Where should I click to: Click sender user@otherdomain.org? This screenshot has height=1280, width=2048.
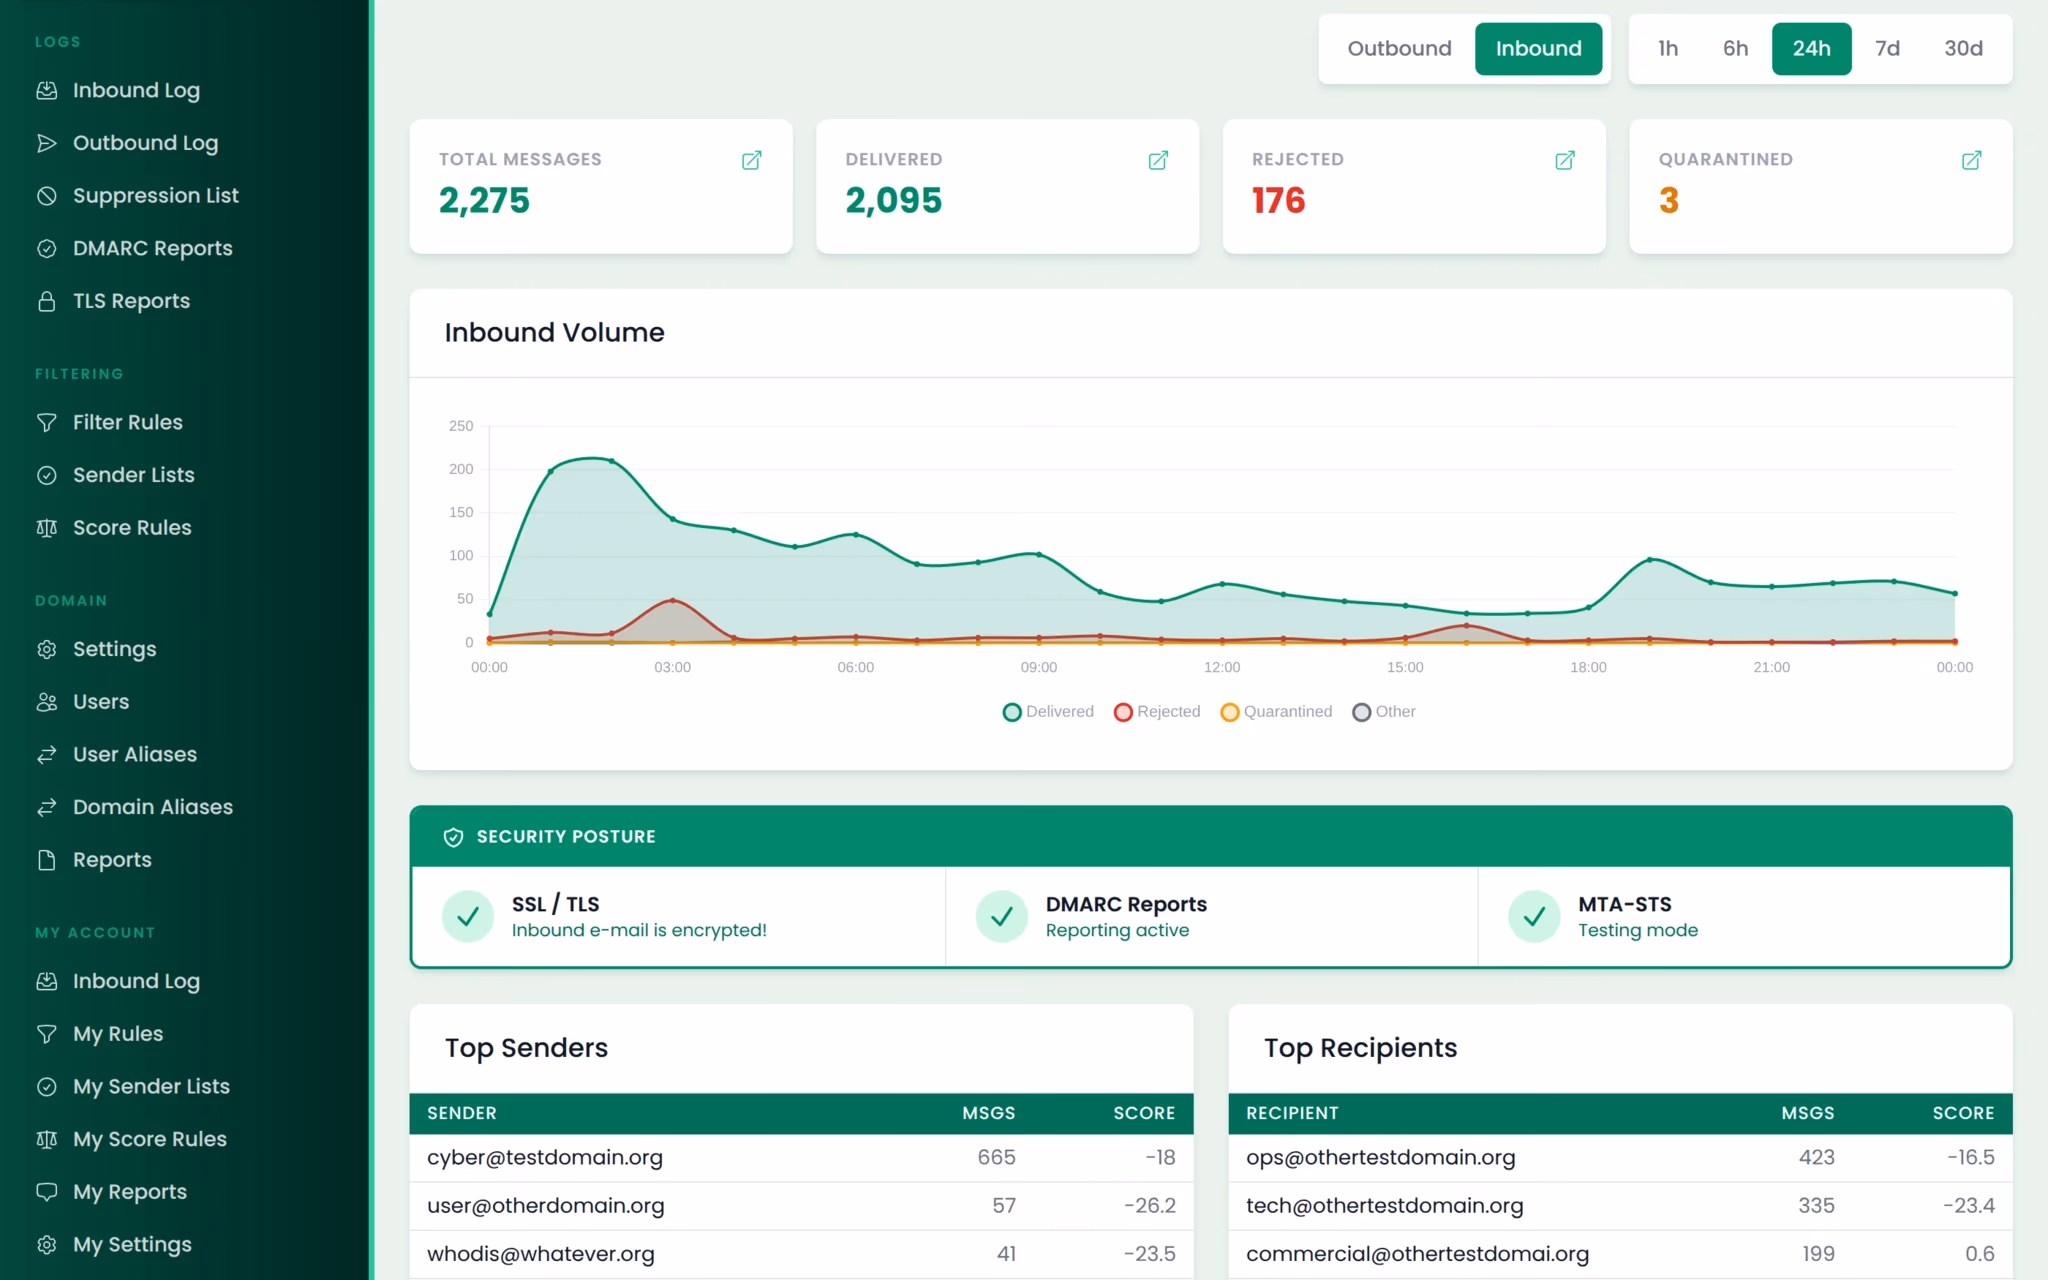[545, 1205]
